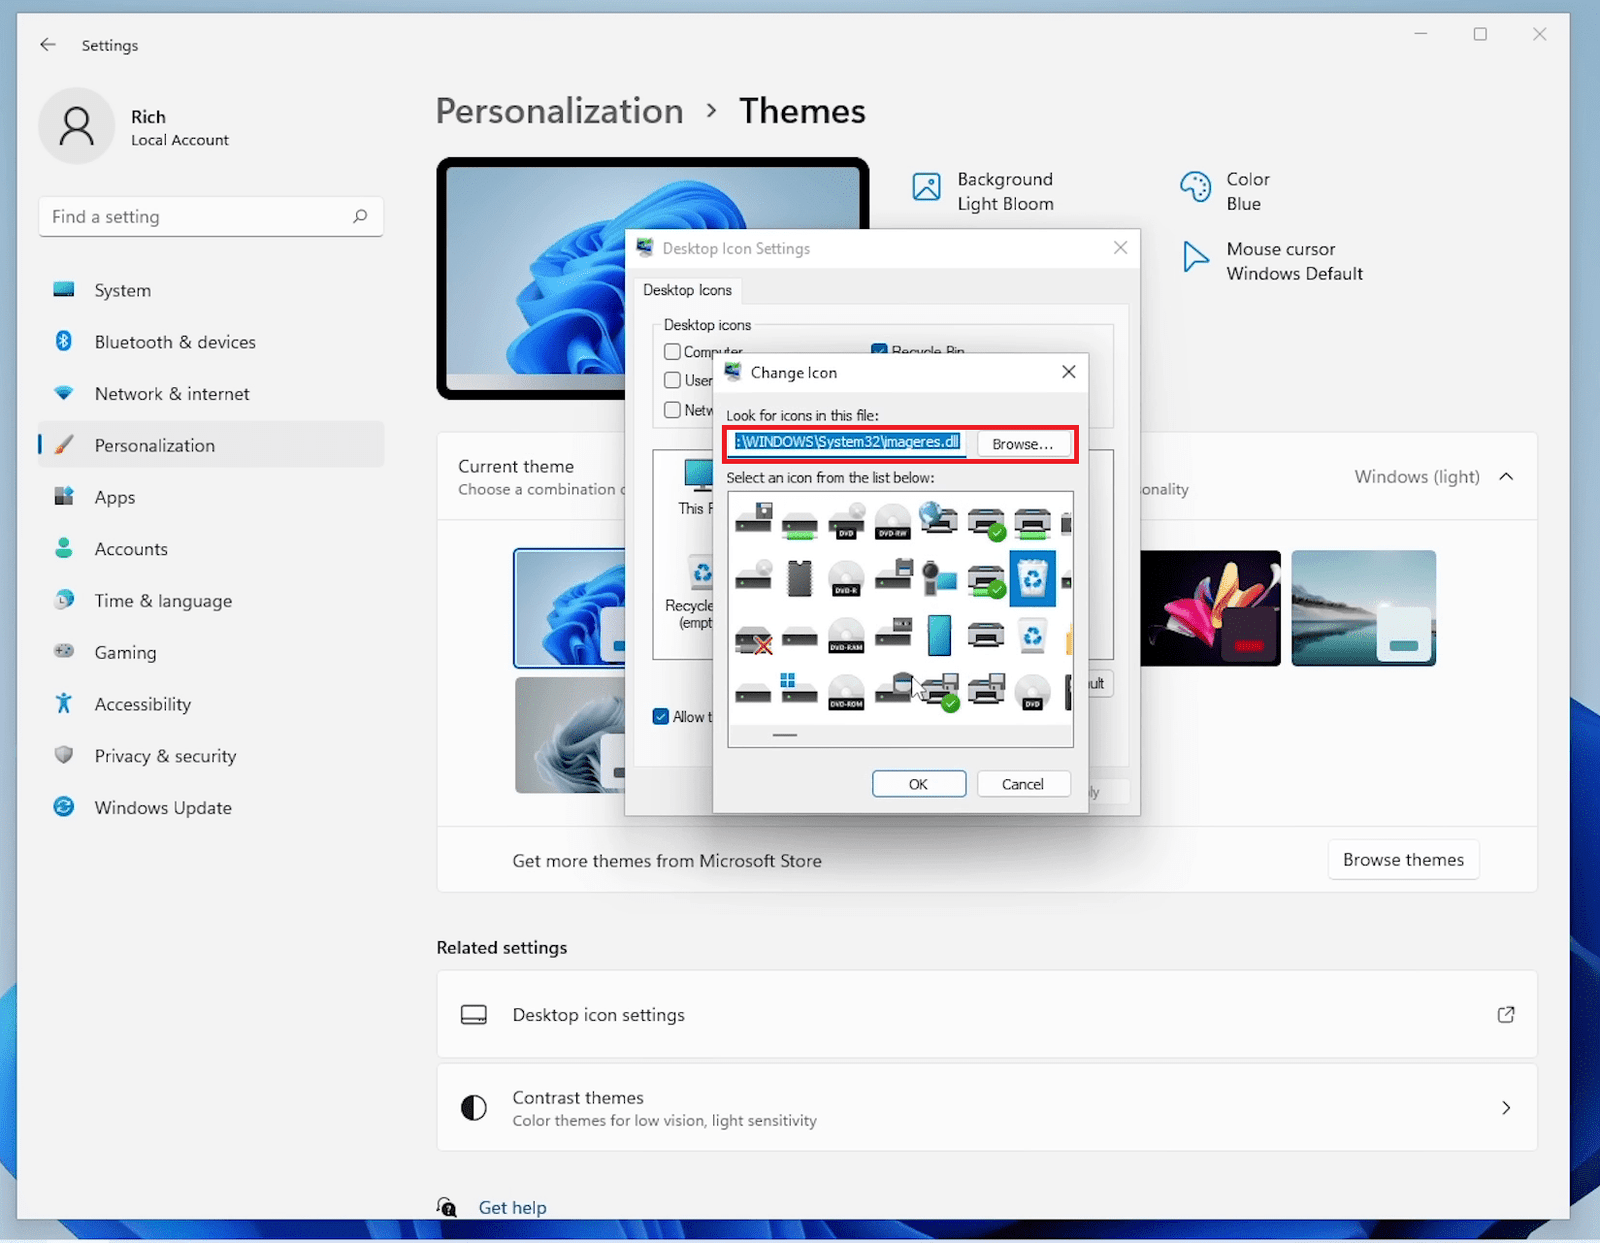Collapse the Current theme section
Viewport: 1600px width, 1243px height.
[1506, 477]
